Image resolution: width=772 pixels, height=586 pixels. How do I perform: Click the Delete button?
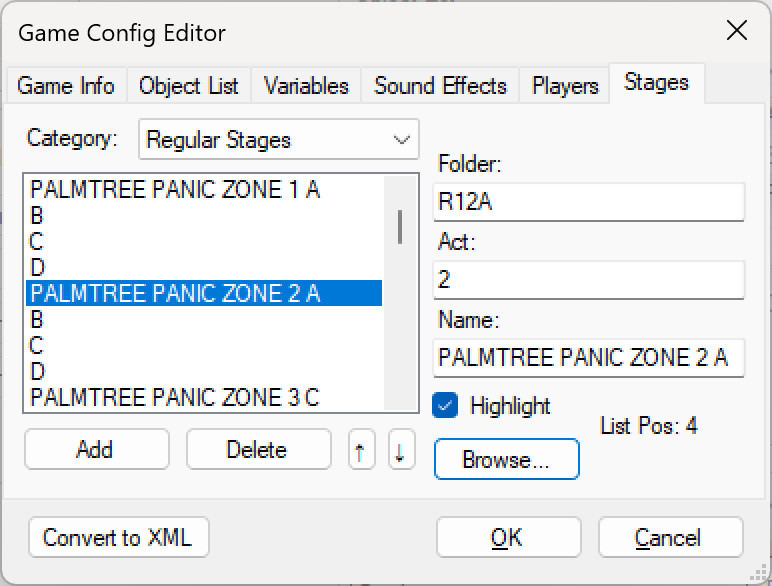258,450
